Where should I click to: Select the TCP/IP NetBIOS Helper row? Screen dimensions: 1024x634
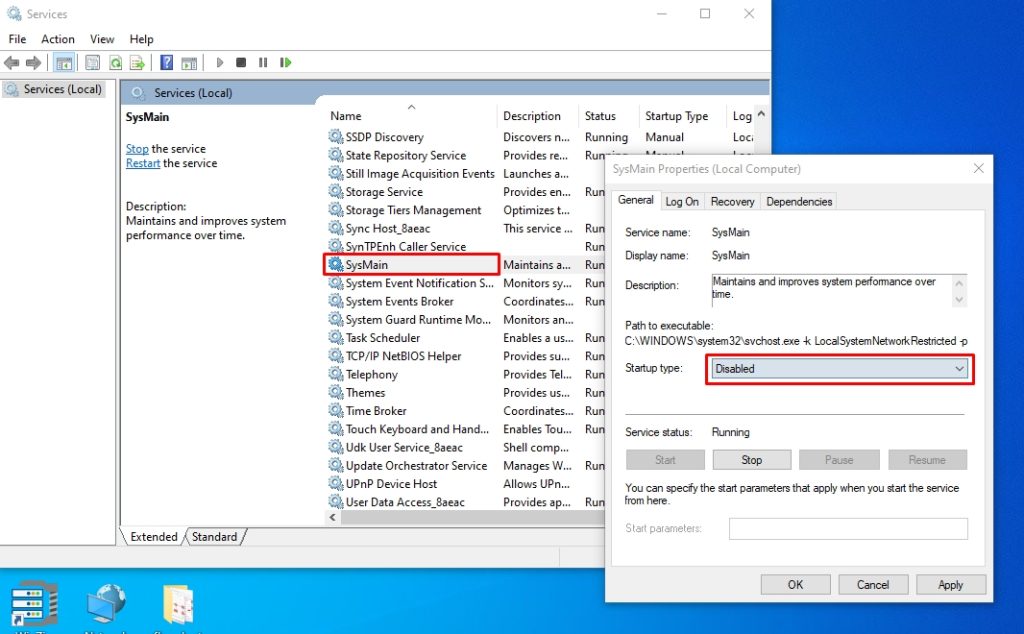403,357
